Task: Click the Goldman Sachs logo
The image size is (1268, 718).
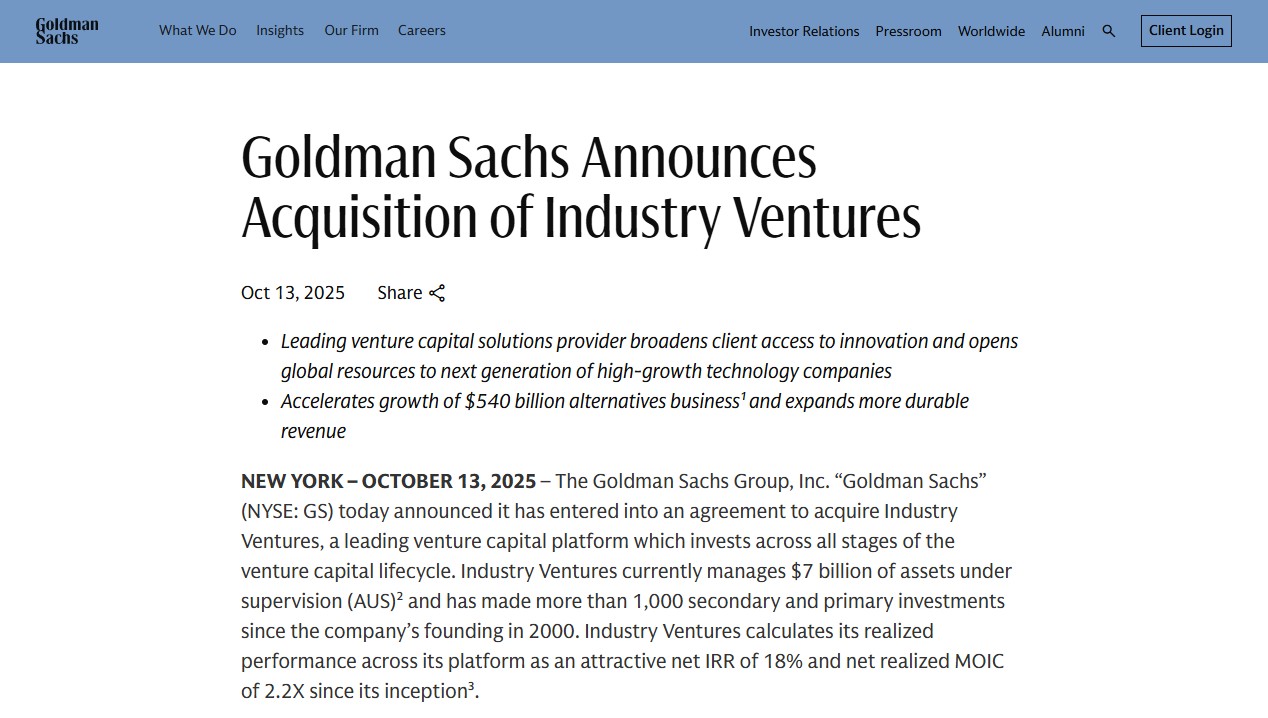Action: 67,31
